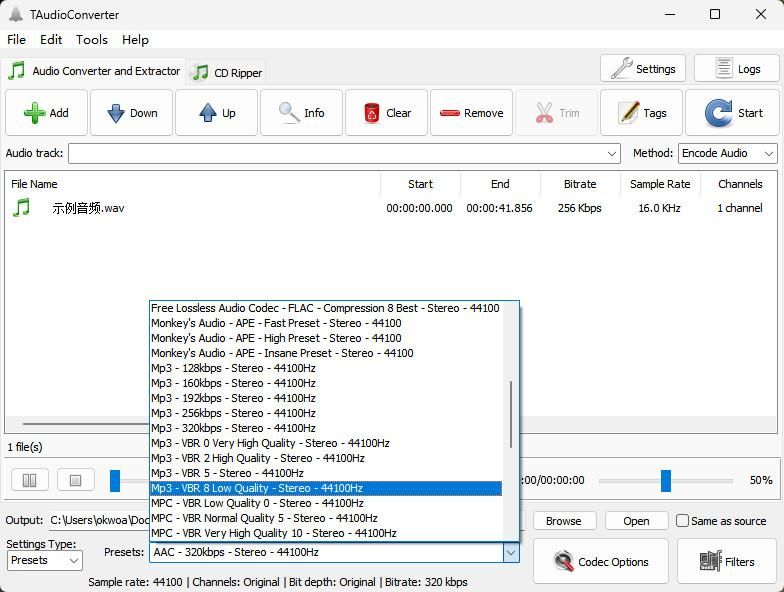Select the 示例音频.wav file row

pos(391,208)
